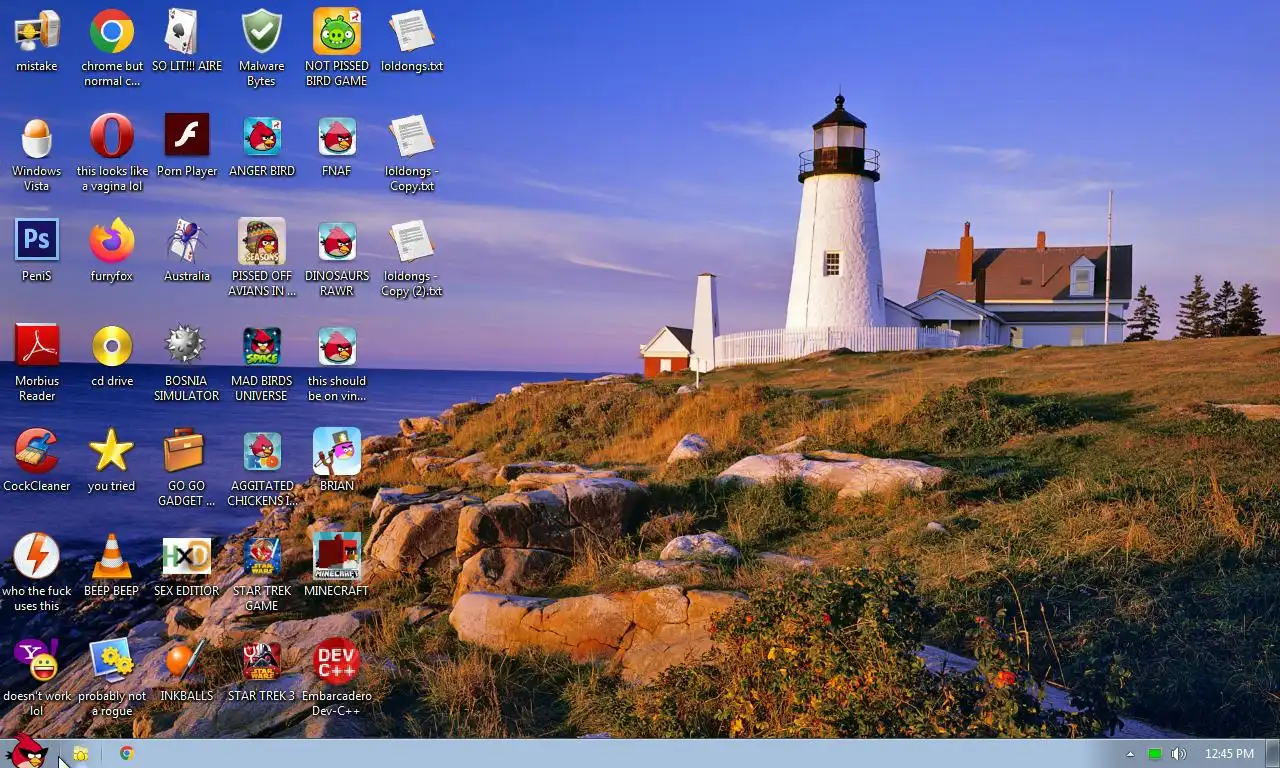The image size is (1280, 768).
Task: Open the 'MAD BIRDS UNIVERSE' Space icon
Action: 262,362
